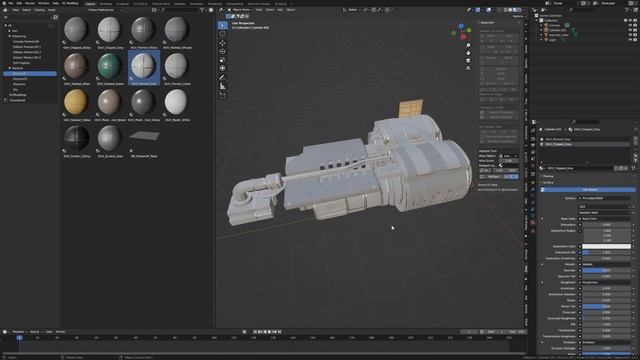Click the viewport zoom magnifier icon
This screenshot has width=640, height=360.
[468, 45]
